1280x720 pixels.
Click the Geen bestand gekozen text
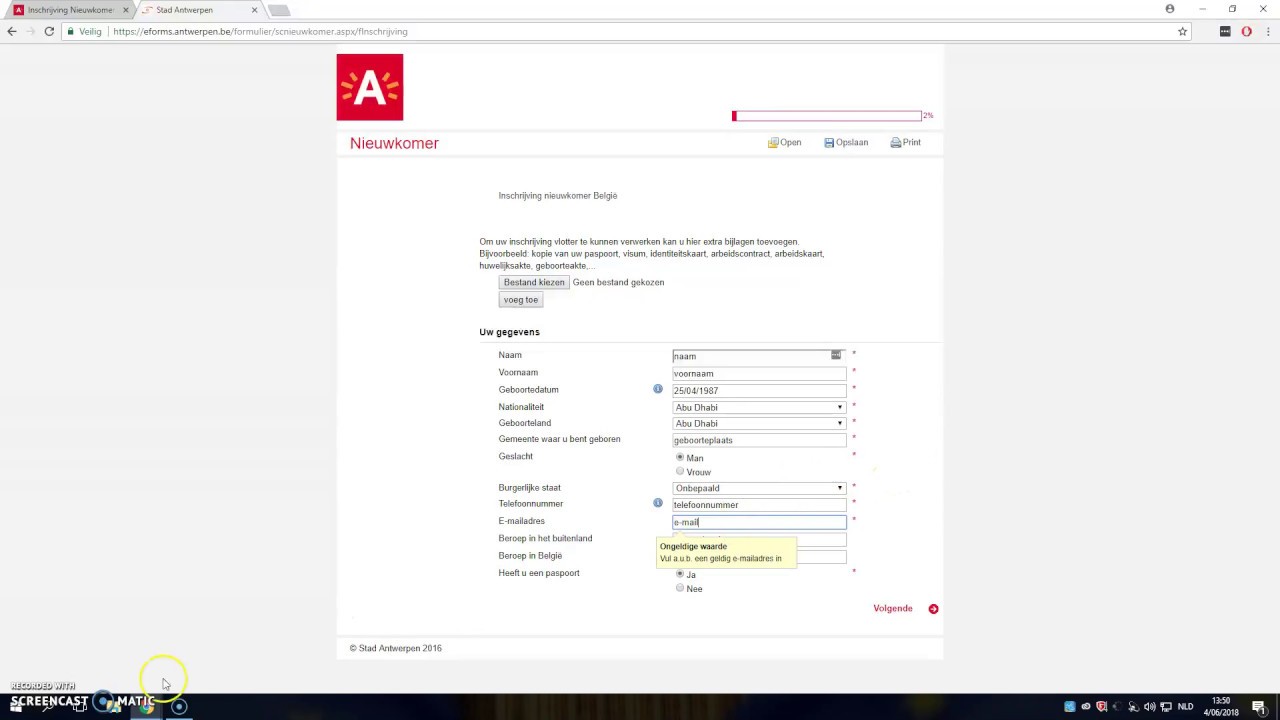click(x=618, y=282)
